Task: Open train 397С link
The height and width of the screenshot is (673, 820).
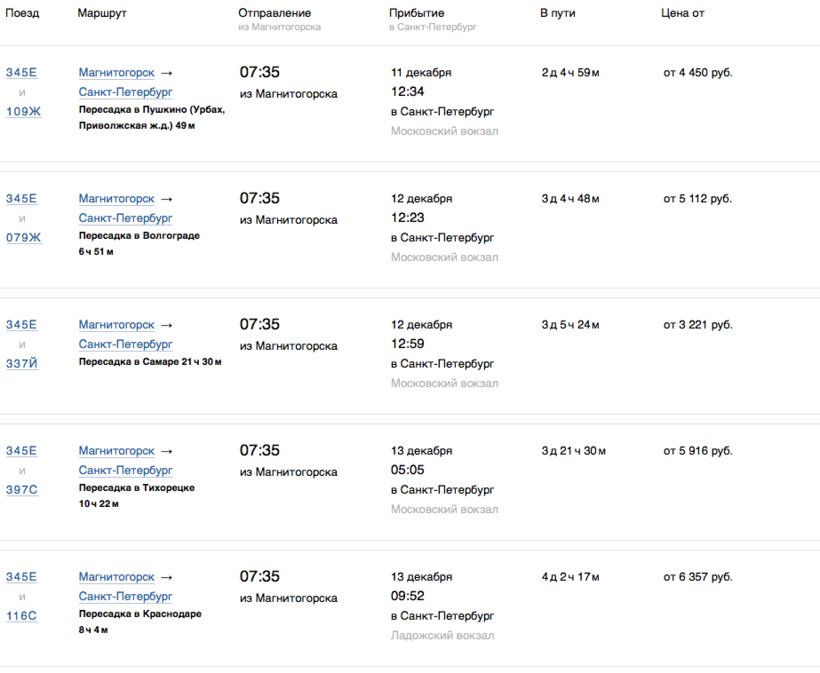Action: pyautogui.click(x=22, y=489)
